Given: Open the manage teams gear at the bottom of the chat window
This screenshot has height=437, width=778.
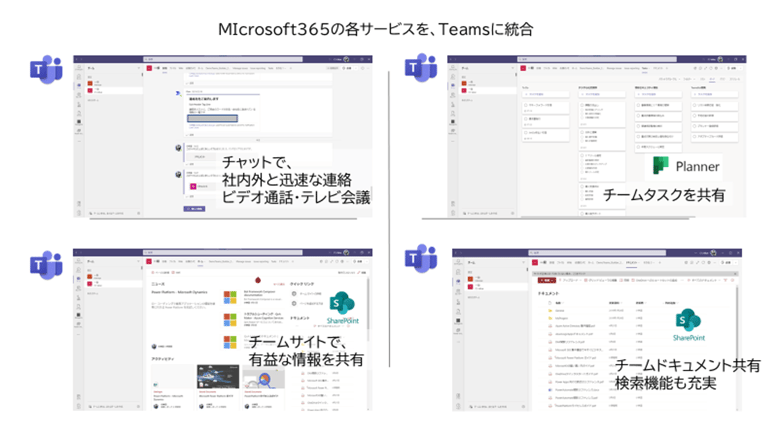Looking at the screenshot, I should click(138, 213).
